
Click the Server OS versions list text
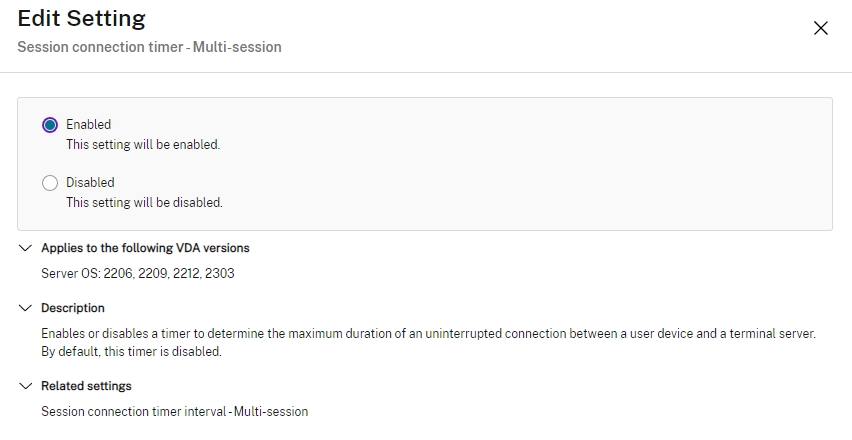point(138,273)
